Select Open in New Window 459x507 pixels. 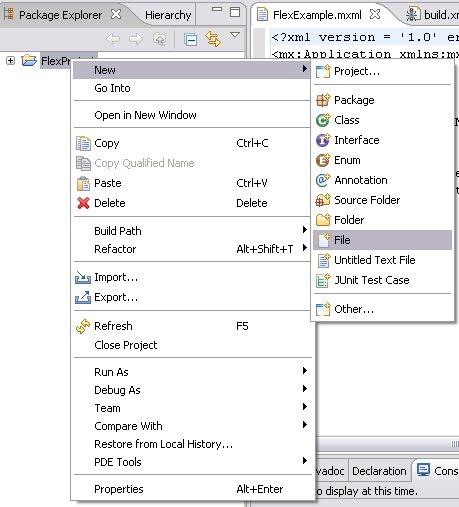(191, 115)
